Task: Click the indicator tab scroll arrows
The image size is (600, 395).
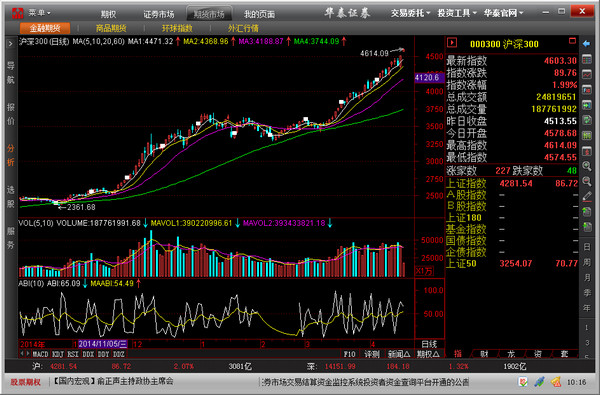Action: tap(25, 354)
